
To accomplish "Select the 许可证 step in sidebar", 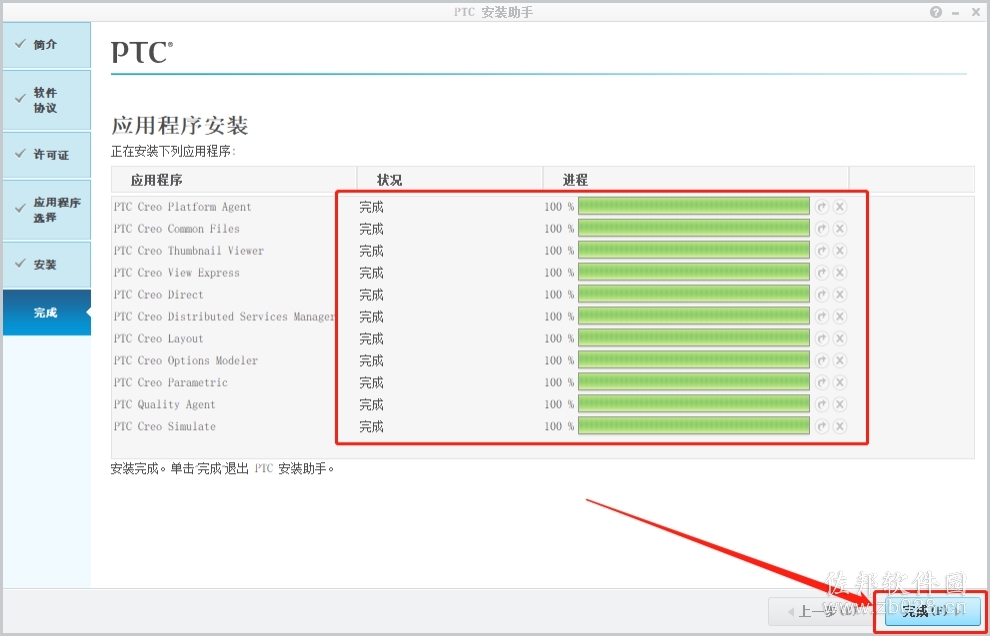I will pyautogui.click(x=47, y=155).
